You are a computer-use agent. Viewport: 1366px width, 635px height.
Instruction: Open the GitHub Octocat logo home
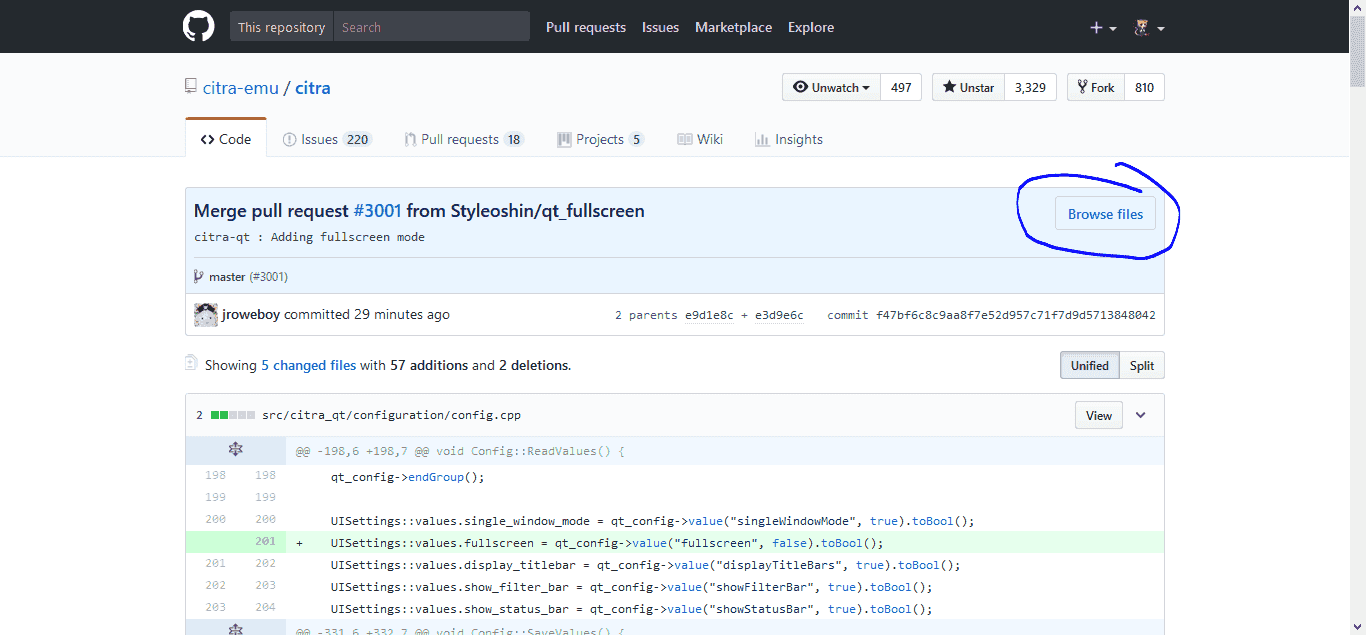pyautogui.click(x=198, y=27)
